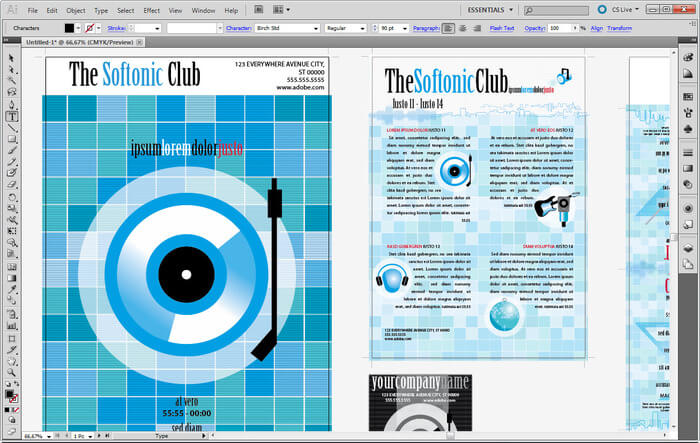Select the Eraser tool
Image resolution: width=700 pixels, height=443 pixels.
(12, 184)
